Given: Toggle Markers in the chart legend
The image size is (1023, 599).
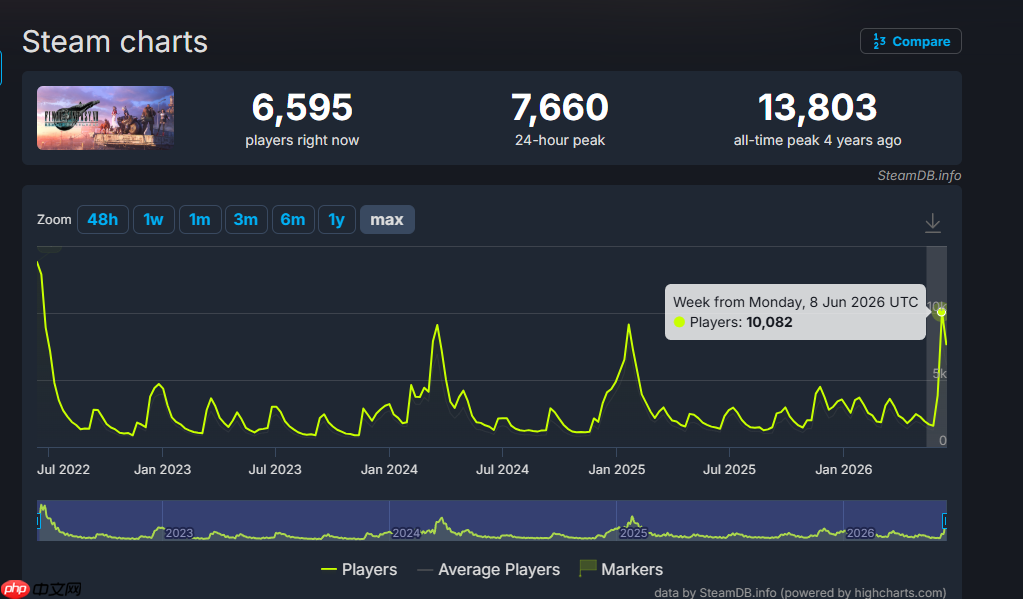Looking at the screenshot, I should click(620, 569).
